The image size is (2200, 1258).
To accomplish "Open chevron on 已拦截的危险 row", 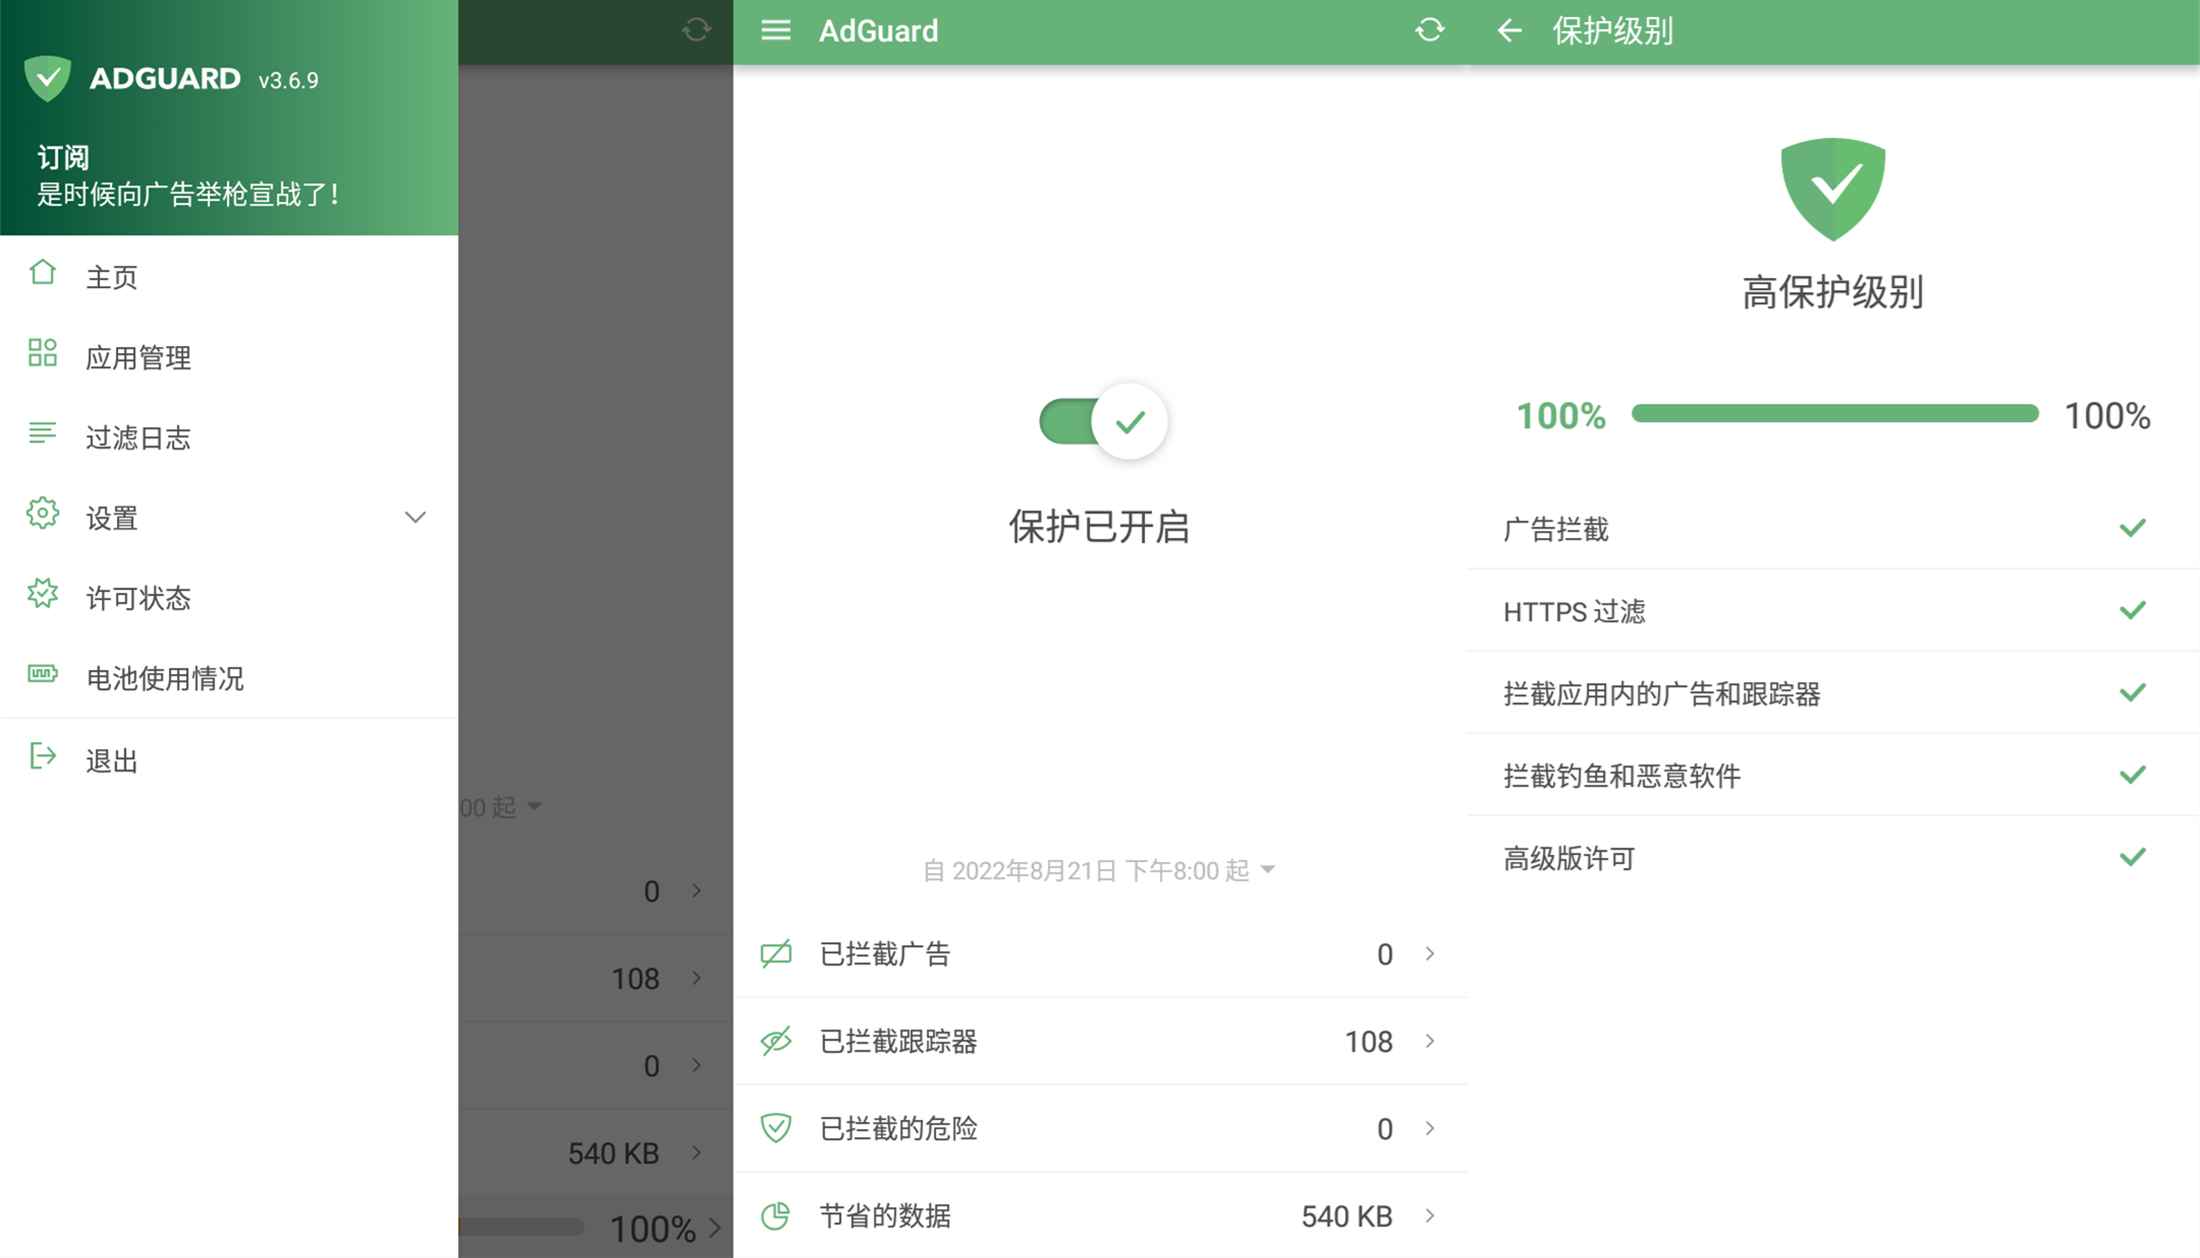I will click(x=1430, y=1128).
